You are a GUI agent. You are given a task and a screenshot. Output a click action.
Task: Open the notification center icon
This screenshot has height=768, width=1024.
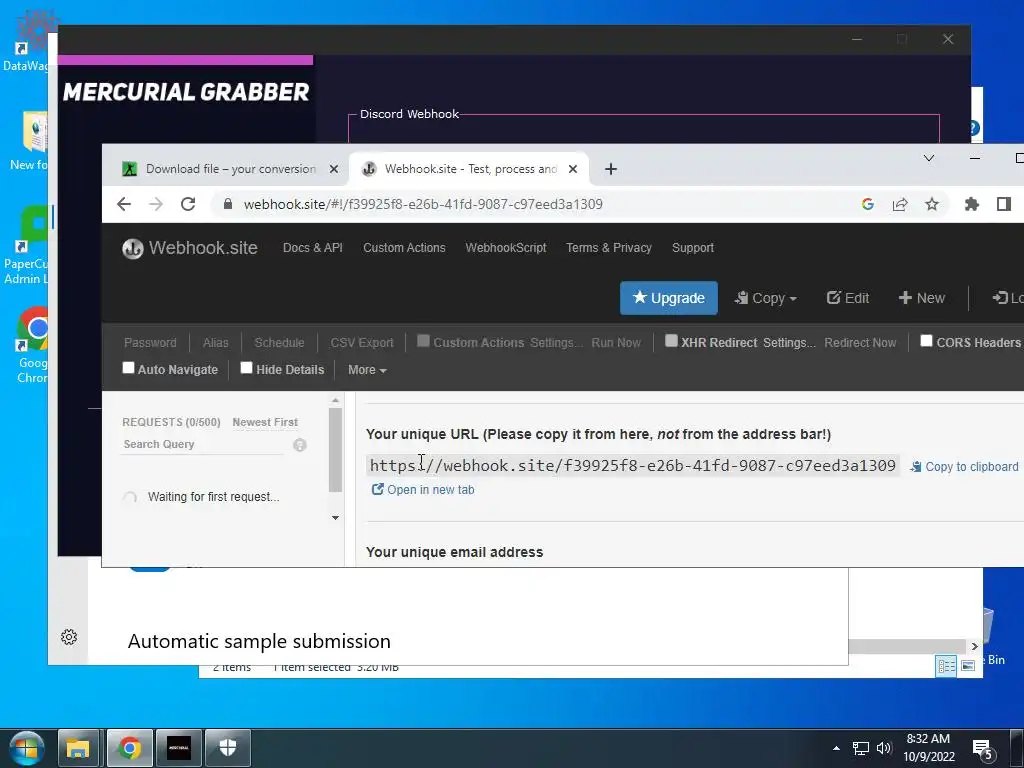tap(983, 749)
